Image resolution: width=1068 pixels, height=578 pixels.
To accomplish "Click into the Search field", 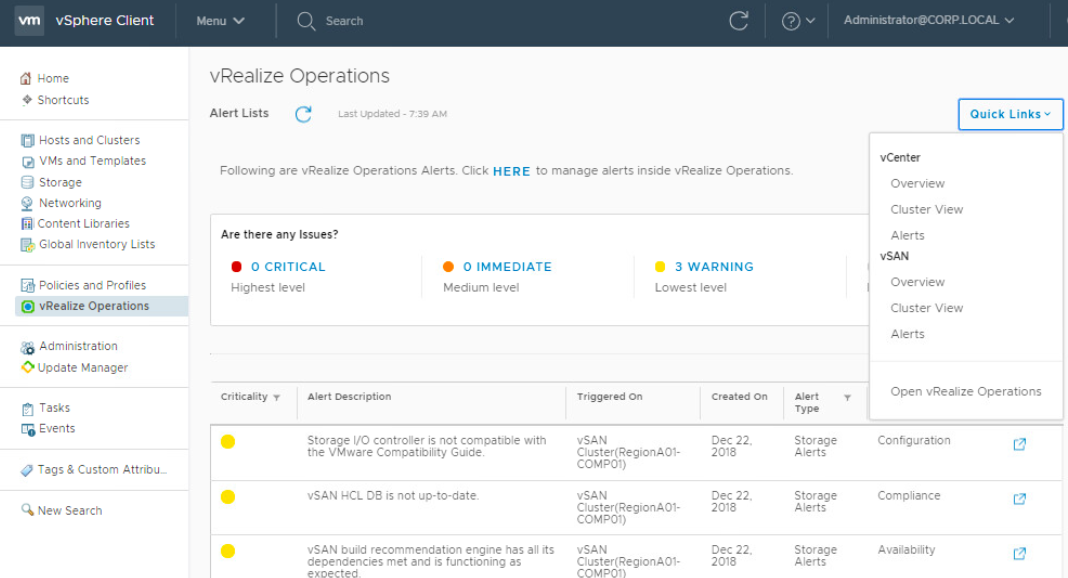I will pos(344,21).
